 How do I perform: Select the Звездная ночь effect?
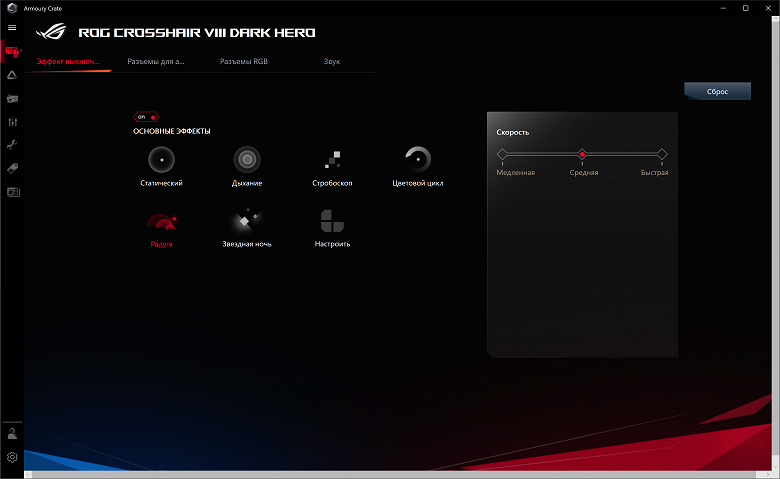(247, 229)
